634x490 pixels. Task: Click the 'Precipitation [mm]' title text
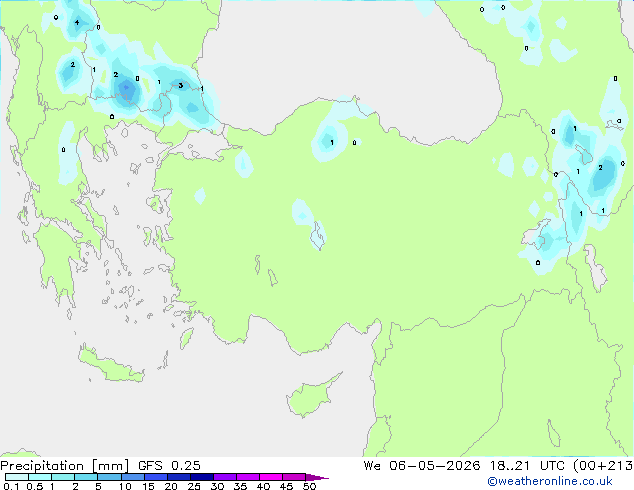pos(65,466)
